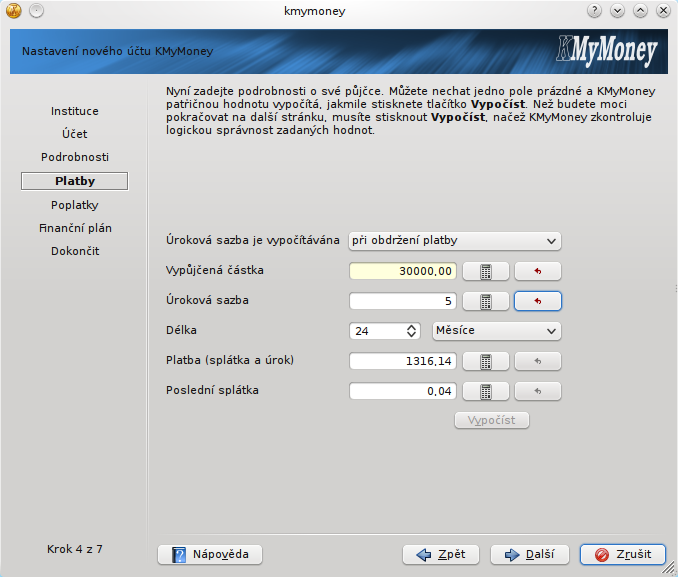
Task: Open calculator for Poslední splátka field
Action: pyautogui.click(x=486, y=391)
